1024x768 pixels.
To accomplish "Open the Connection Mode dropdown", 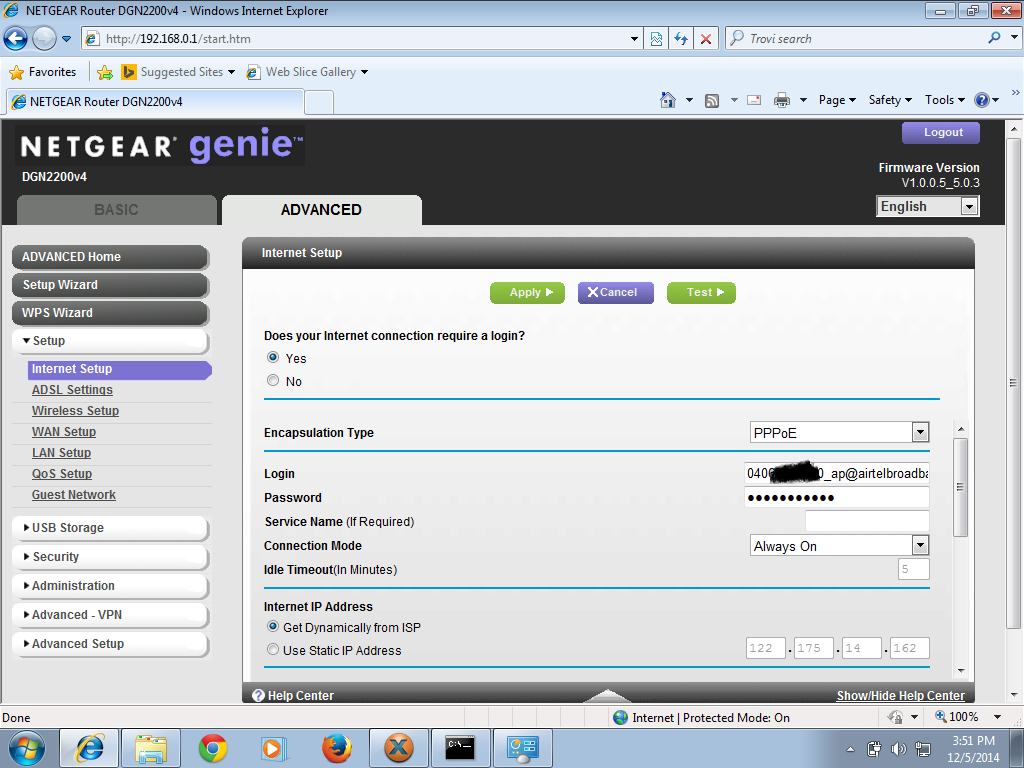I will pyautogui.click(x=920, y=545).
